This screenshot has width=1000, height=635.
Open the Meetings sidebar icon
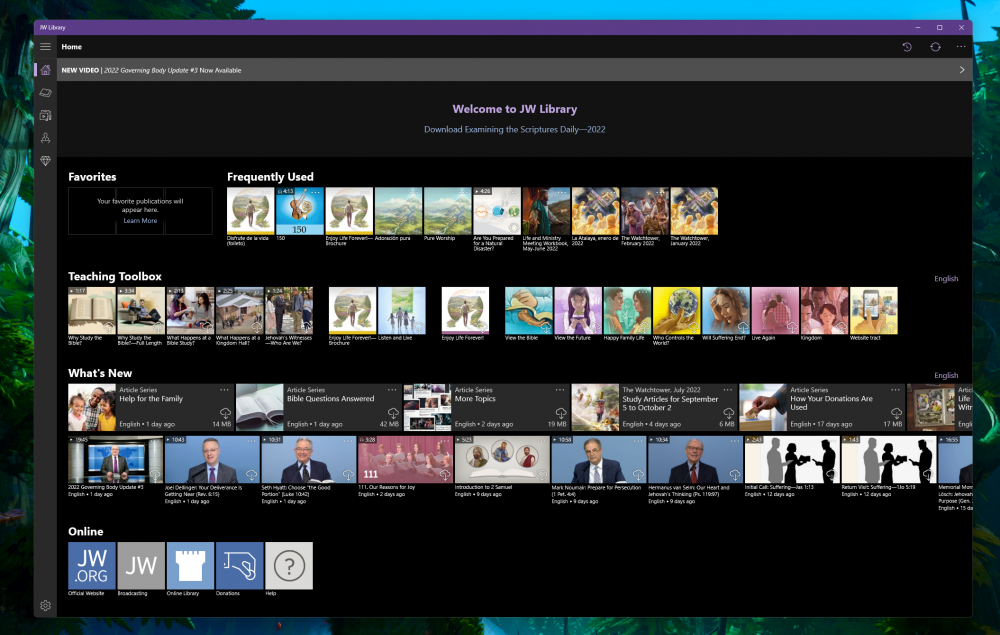tap(45, 138)
